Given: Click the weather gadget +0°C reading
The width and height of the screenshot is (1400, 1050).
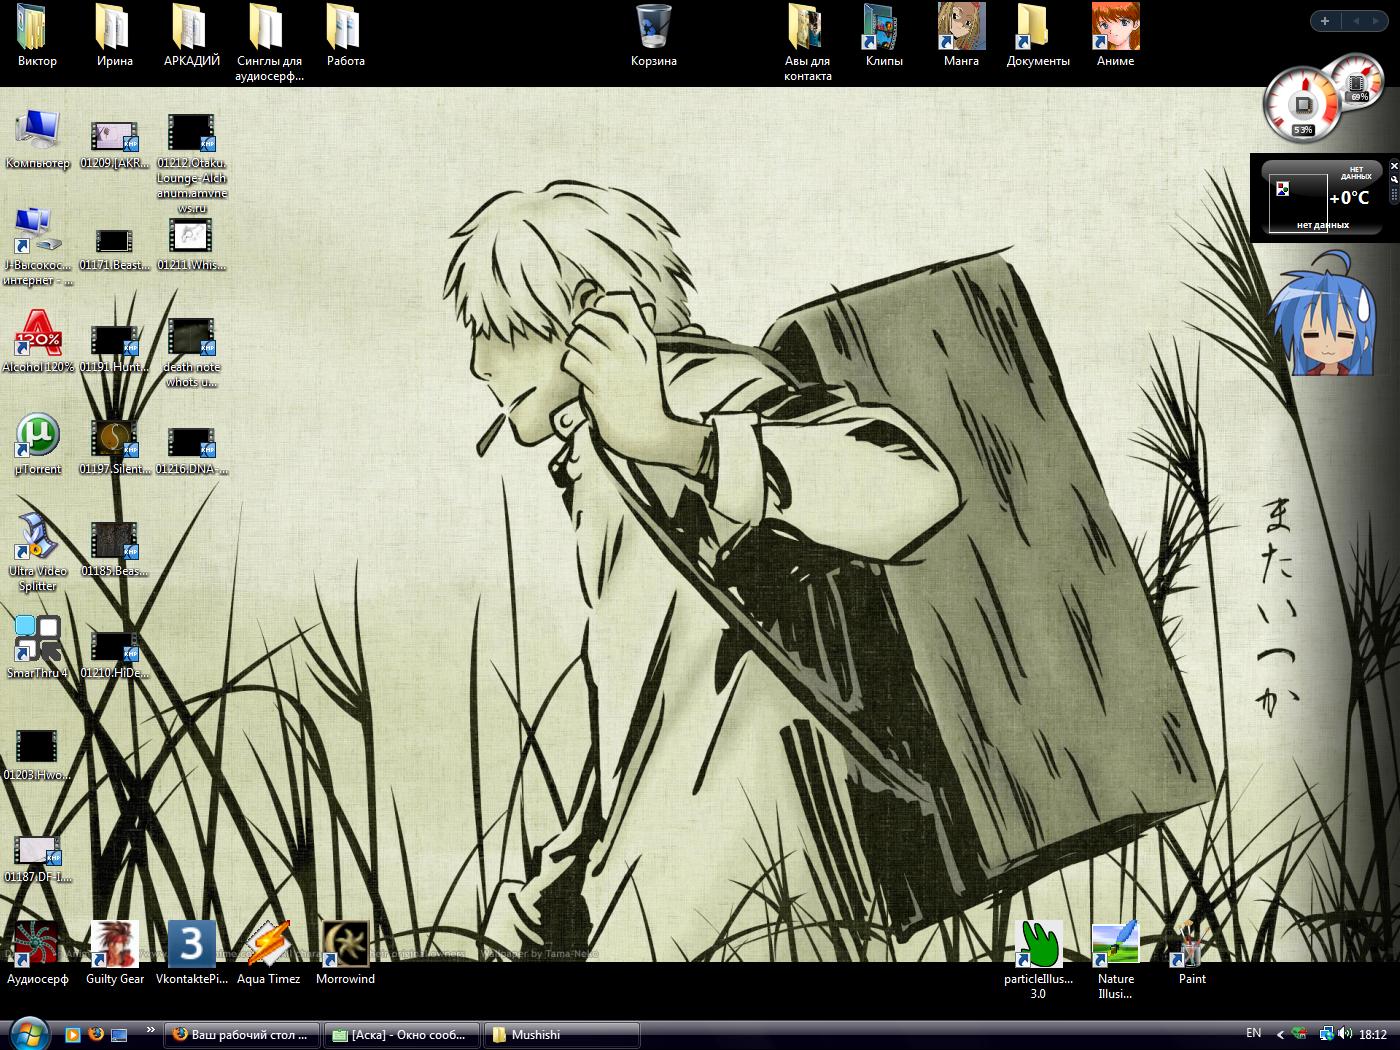Looking at the screenshot, I should pos(1349,198).
